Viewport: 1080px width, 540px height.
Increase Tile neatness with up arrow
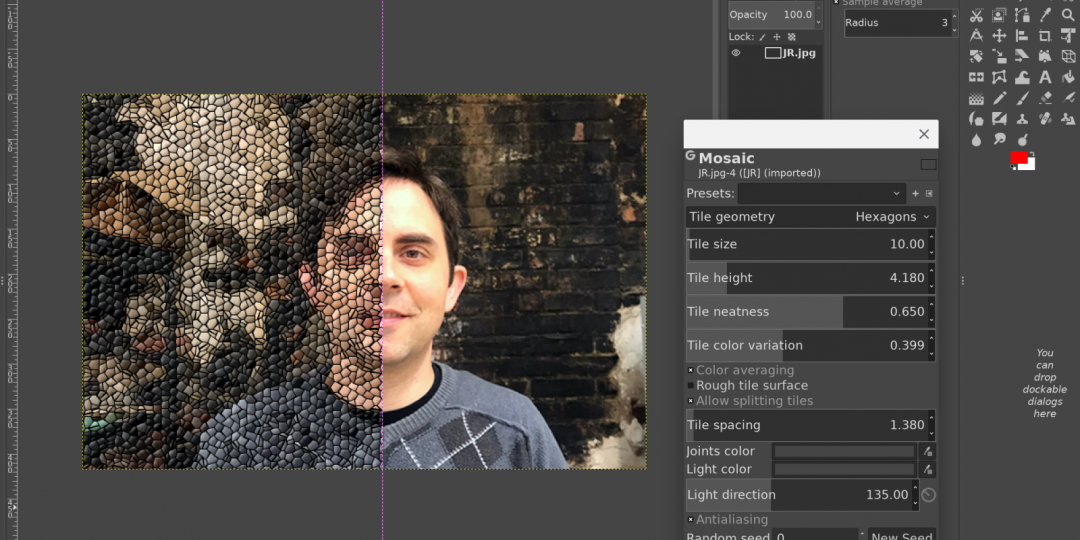[x=931, y=304]
